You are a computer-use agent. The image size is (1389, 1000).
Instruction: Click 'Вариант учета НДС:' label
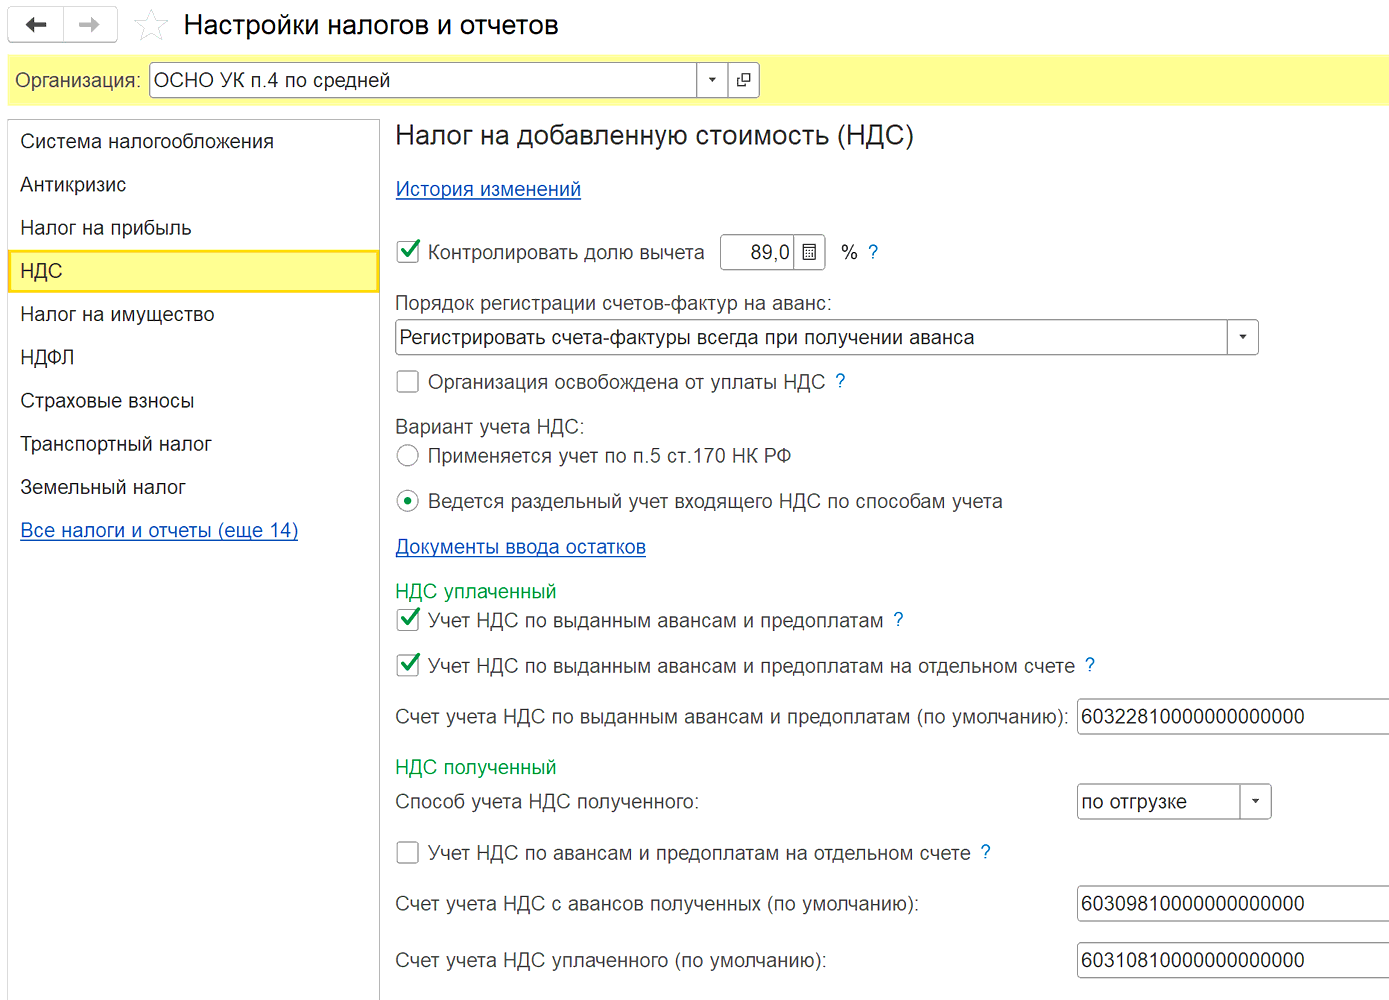coord(490,427)
